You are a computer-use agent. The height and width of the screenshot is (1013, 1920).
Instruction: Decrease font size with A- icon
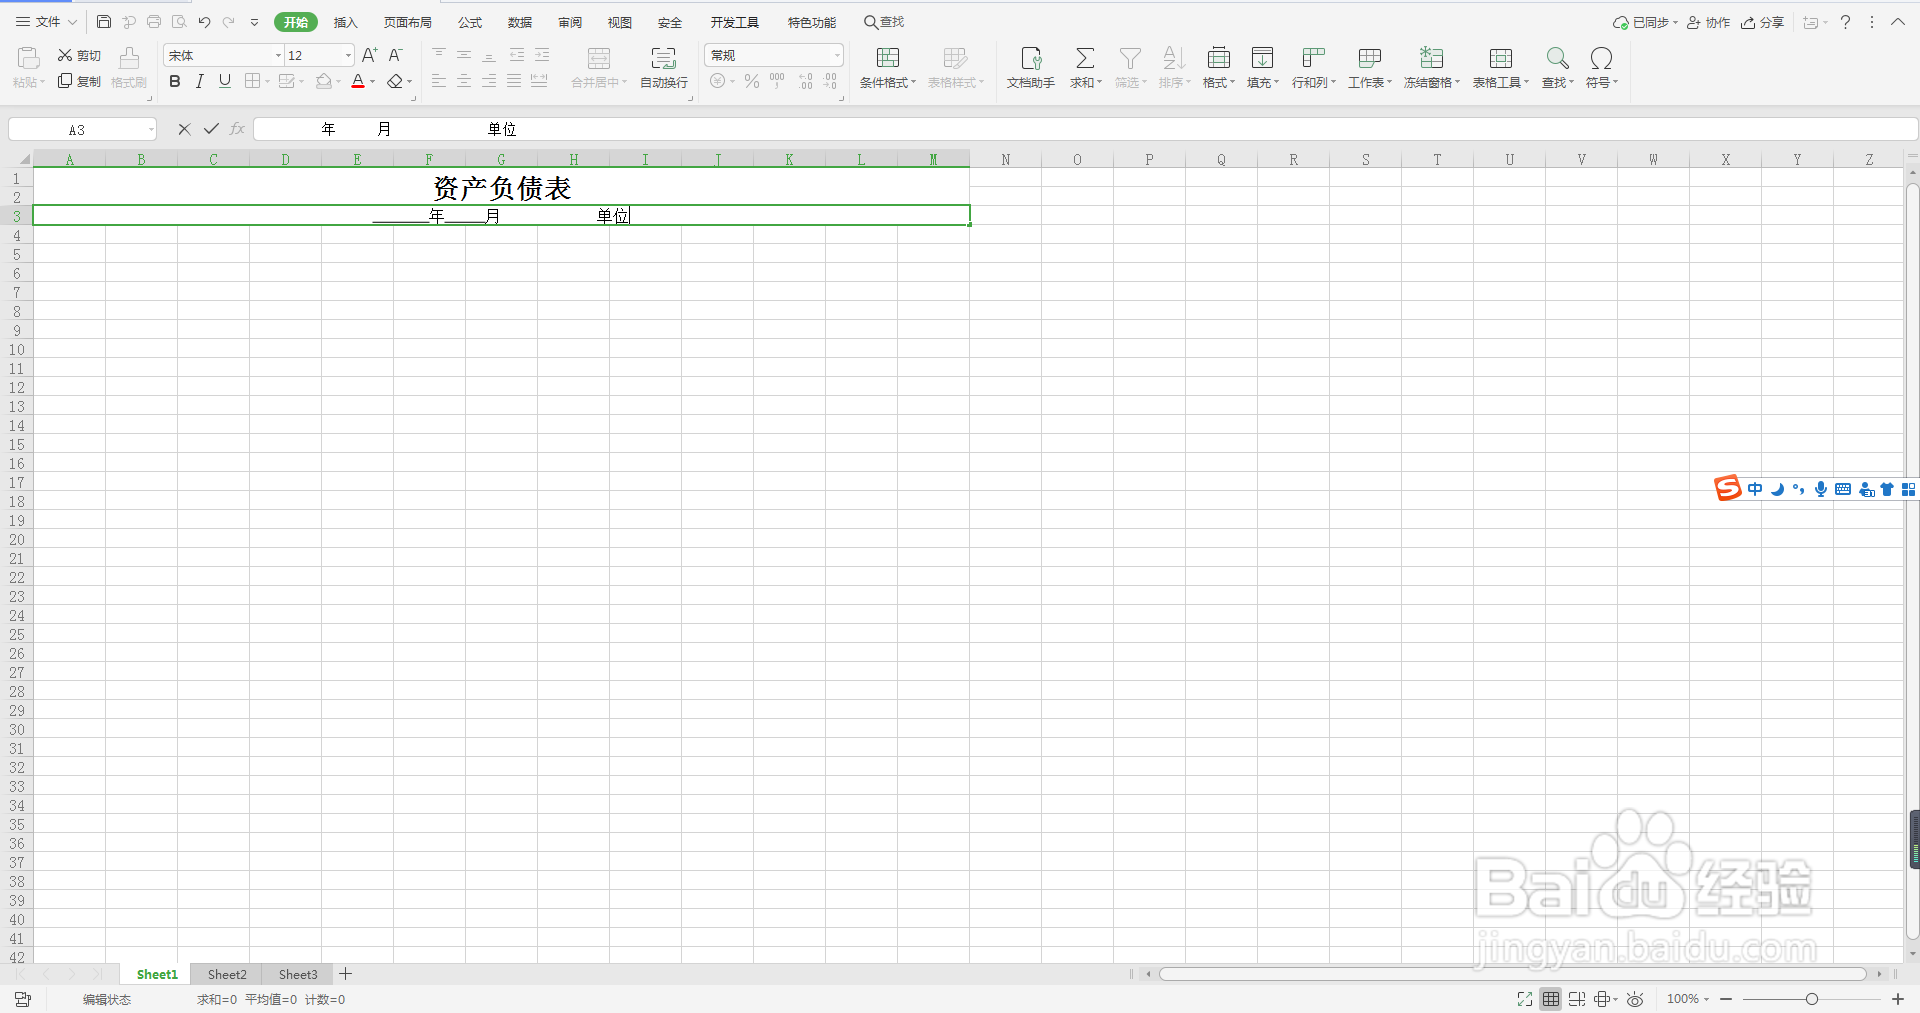coord(396,55)
